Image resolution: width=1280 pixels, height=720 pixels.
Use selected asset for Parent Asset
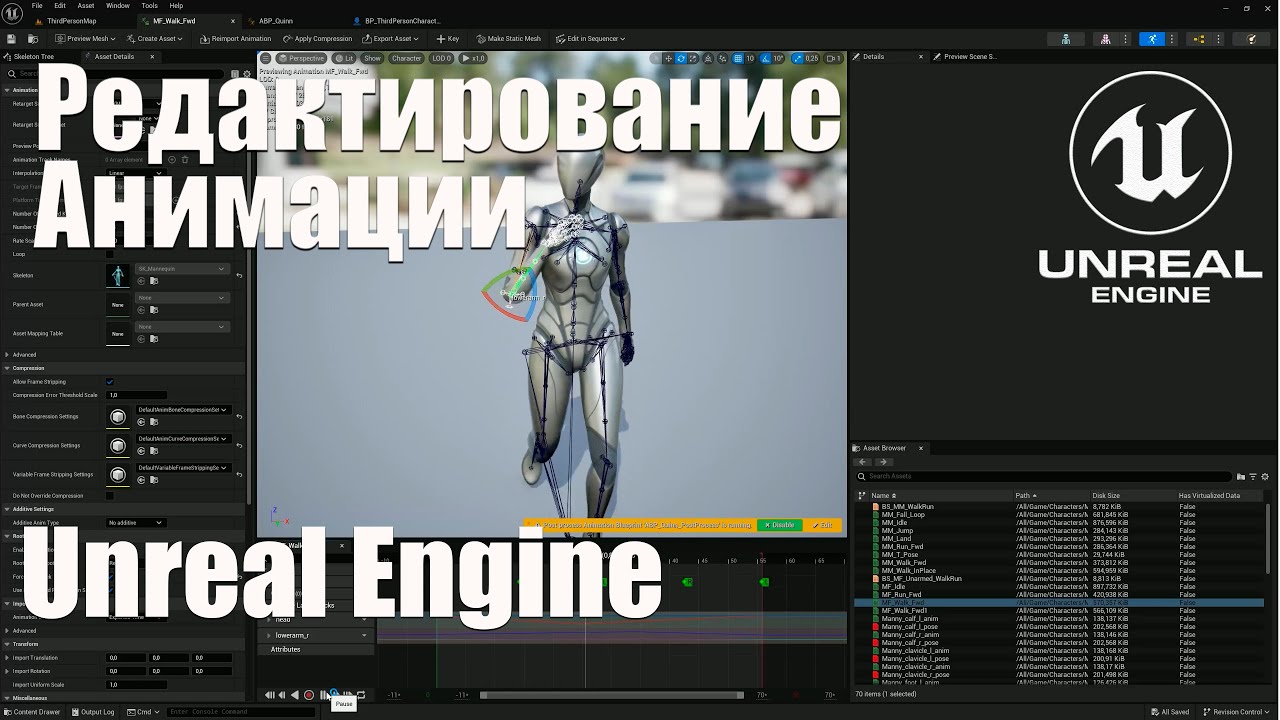(x=141, y=311)
